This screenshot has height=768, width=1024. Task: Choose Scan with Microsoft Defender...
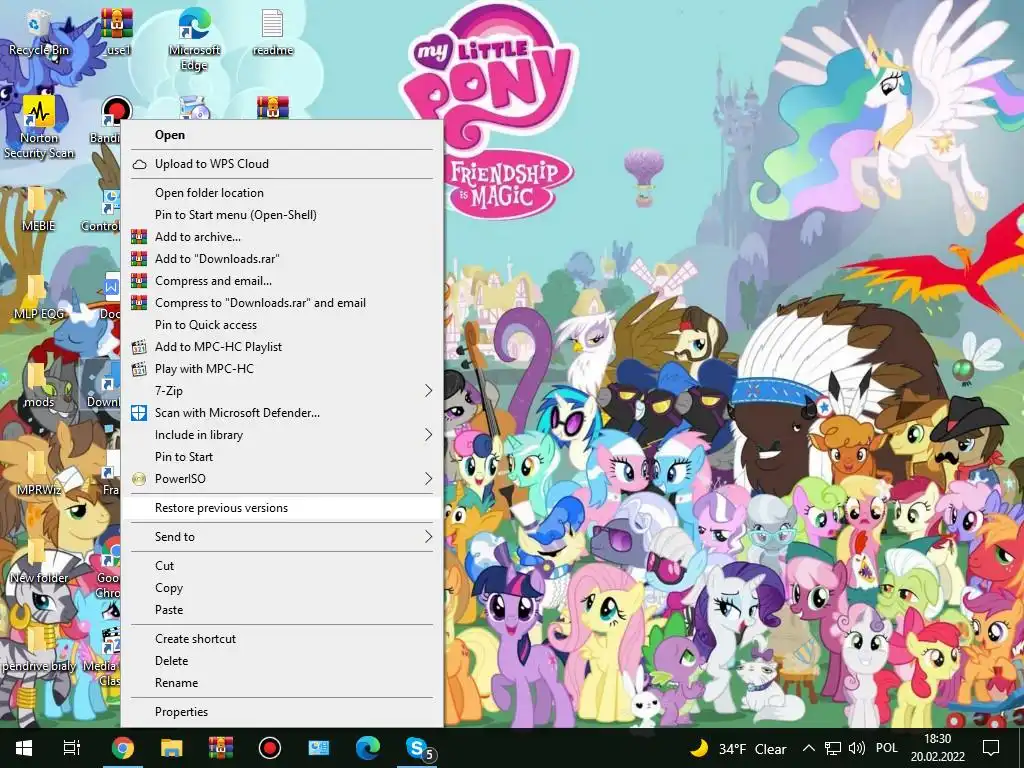[x=282, y=413]
